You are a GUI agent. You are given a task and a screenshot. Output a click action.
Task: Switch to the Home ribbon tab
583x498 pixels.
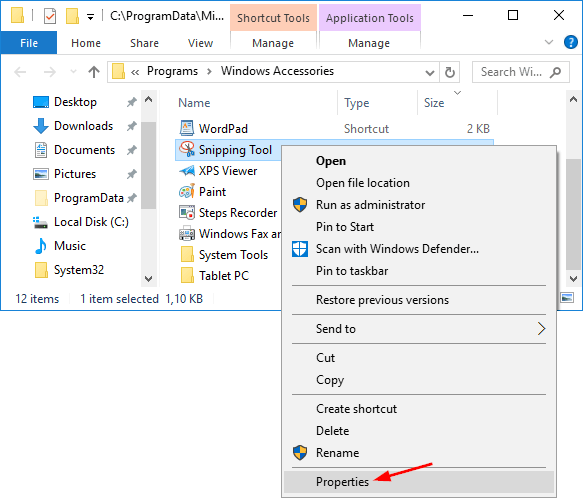click(86, 43)
